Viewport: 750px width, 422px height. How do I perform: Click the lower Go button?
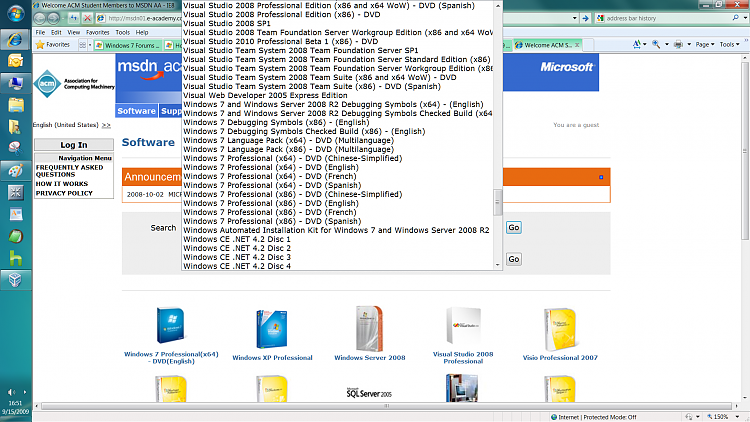[x=514, y=259]
